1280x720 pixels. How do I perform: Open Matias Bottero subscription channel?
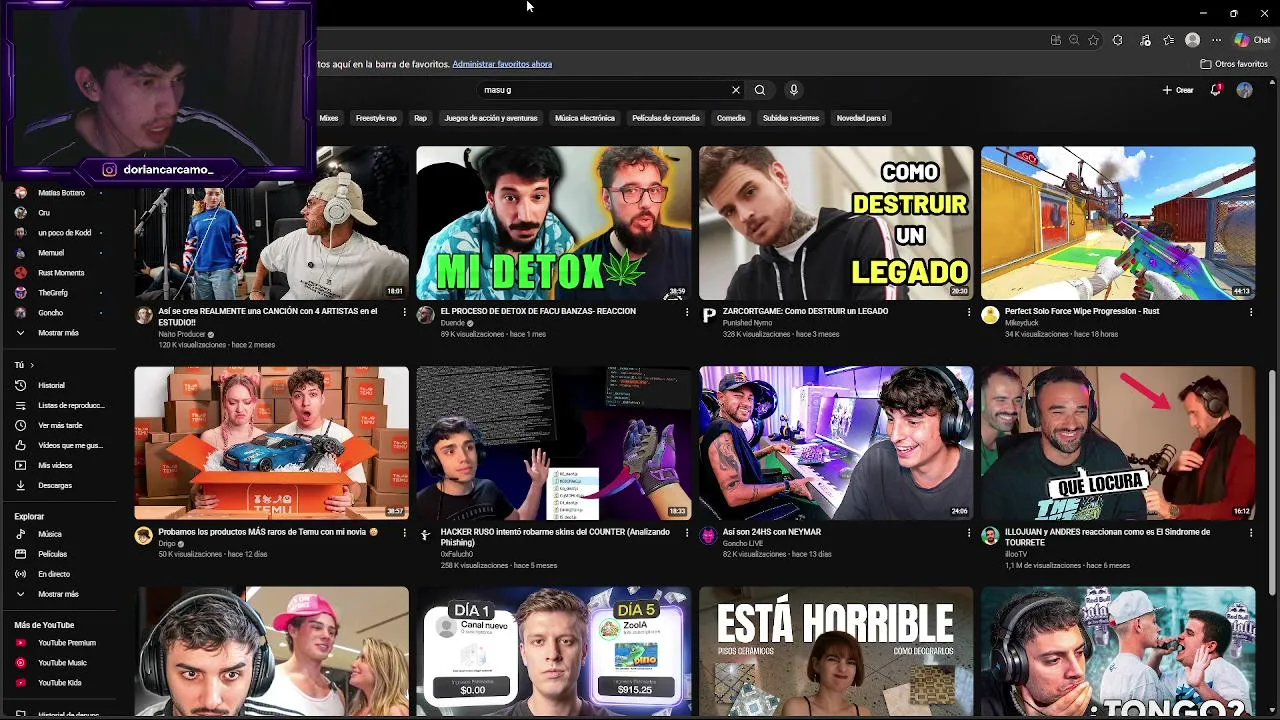(x=60, y=193)
